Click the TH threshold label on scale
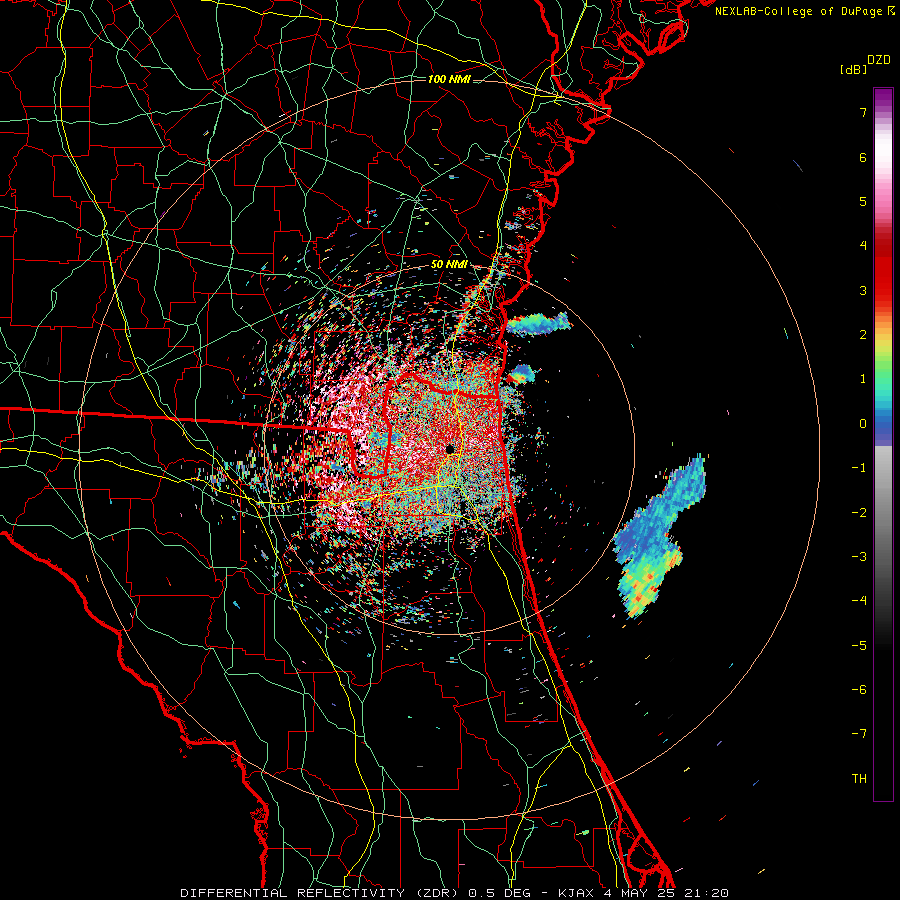This screenshot has height=900, width=900. [x=859, y=779]
